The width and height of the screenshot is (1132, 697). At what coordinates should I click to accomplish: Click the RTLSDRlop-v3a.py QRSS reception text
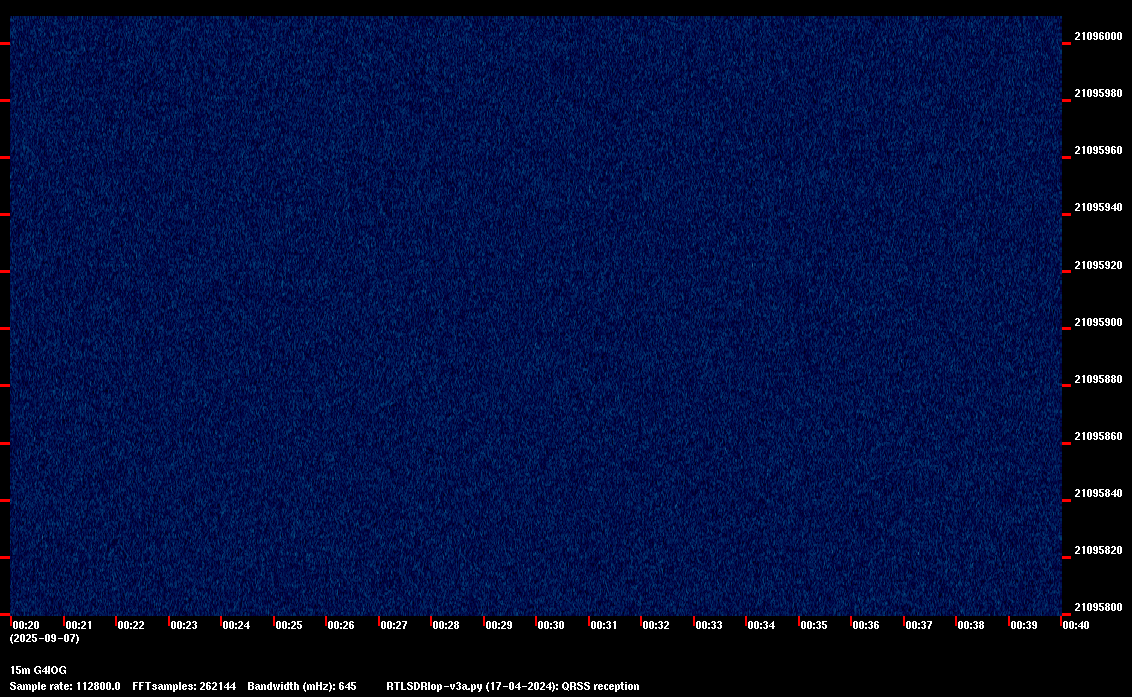tap(513, 686)
